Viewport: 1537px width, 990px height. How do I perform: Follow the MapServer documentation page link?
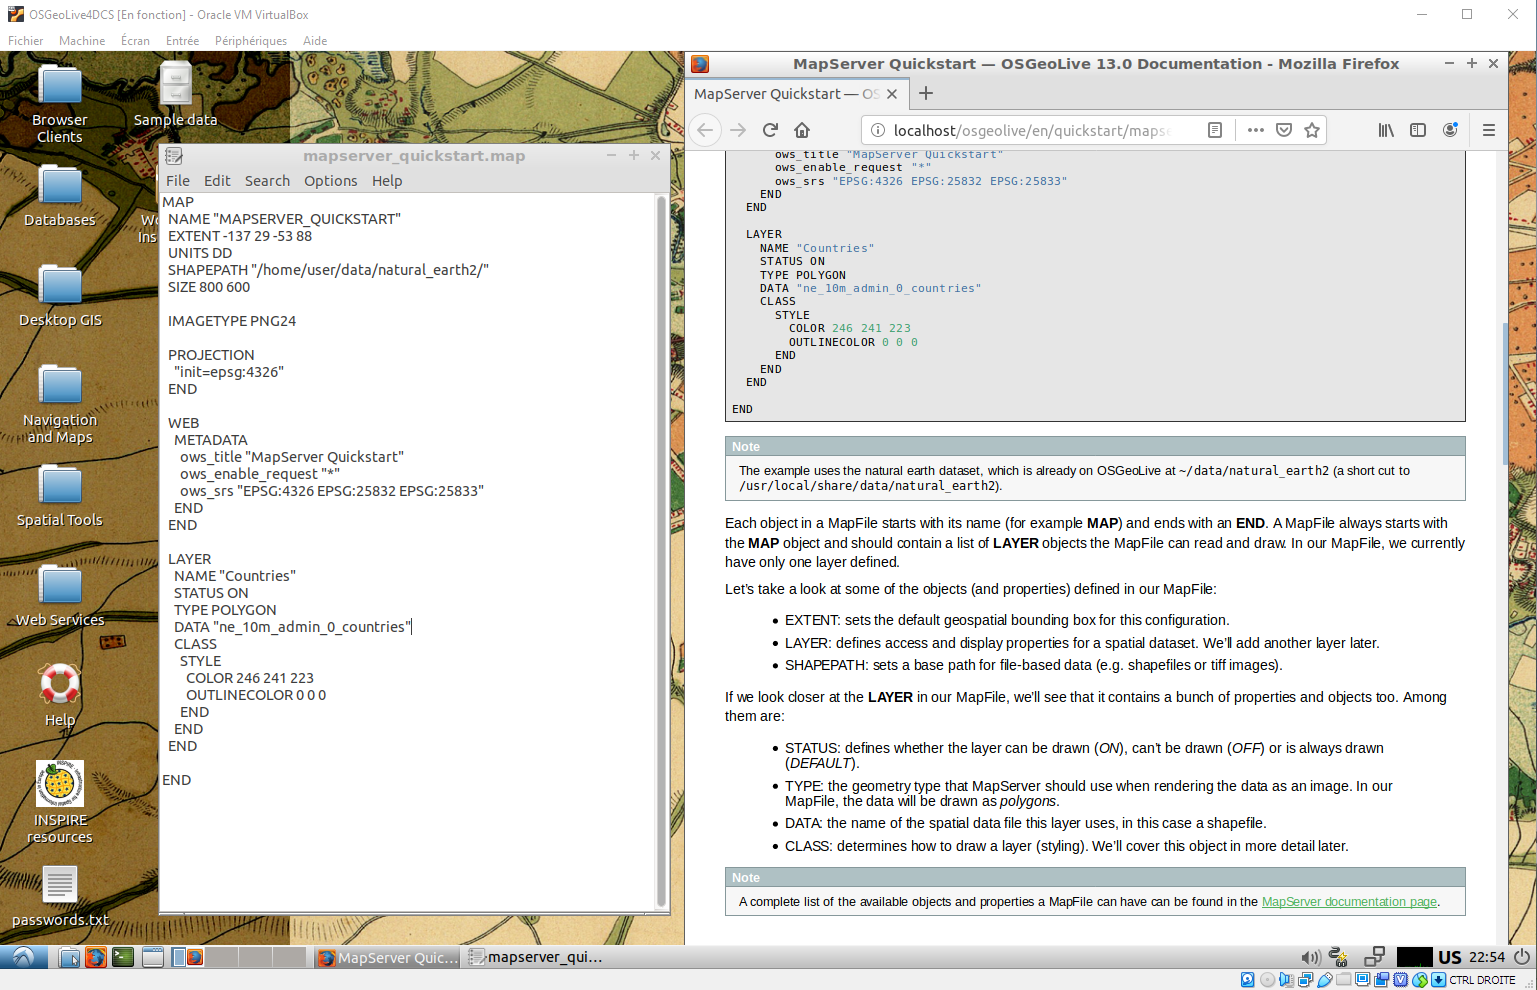[1349, 902]
